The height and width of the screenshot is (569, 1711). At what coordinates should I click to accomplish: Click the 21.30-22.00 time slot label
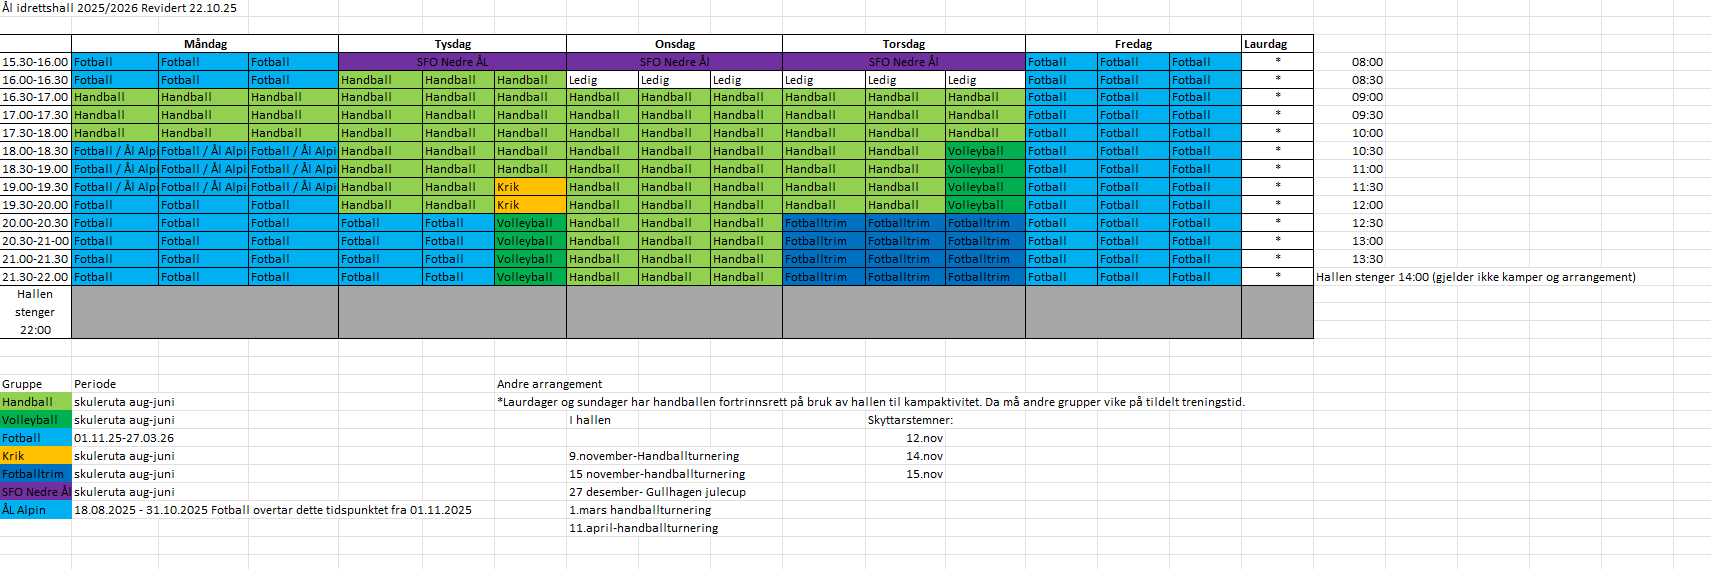(35, 277)
